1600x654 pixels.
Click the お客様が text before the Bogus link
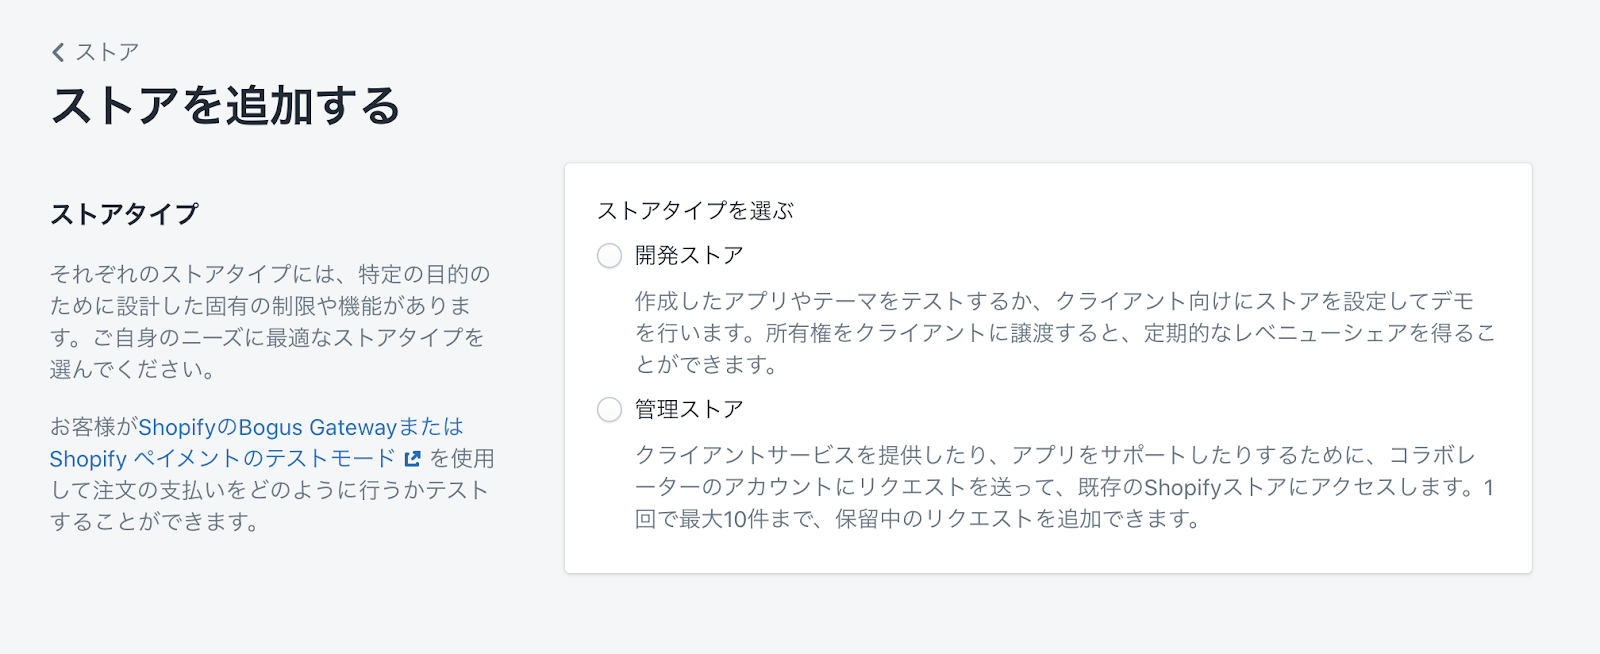93,427
